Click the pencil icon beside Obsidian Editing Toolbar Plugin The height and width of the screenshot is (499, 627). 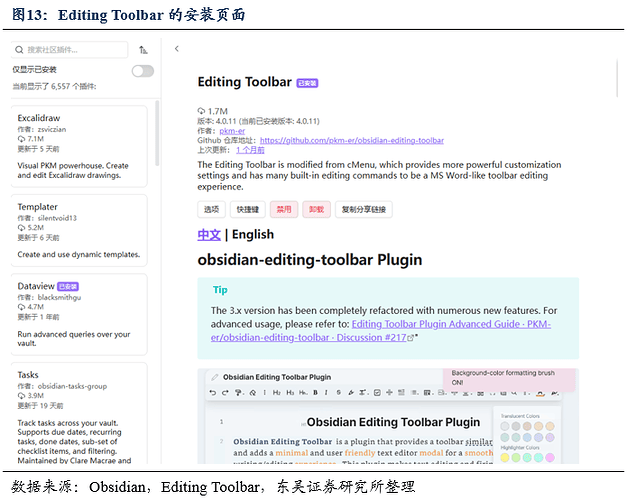point(215,377)
